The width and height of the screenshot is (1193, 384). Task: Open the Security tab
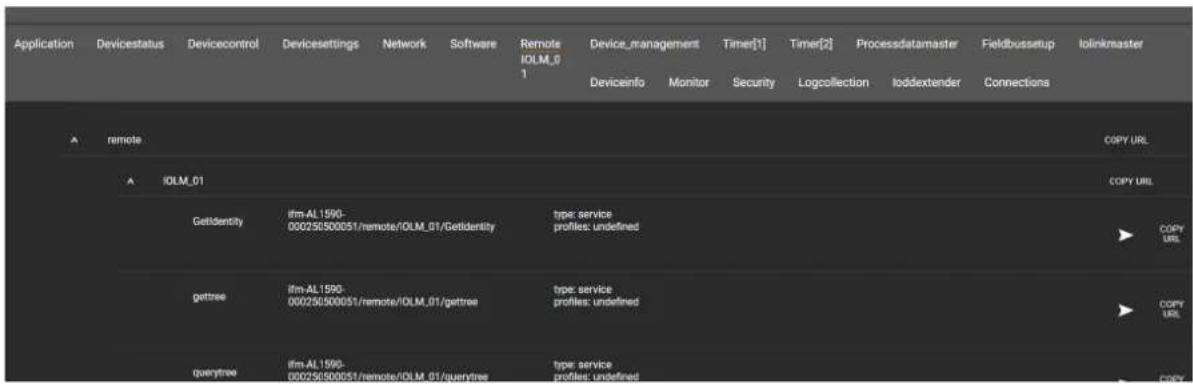point(753,83)
